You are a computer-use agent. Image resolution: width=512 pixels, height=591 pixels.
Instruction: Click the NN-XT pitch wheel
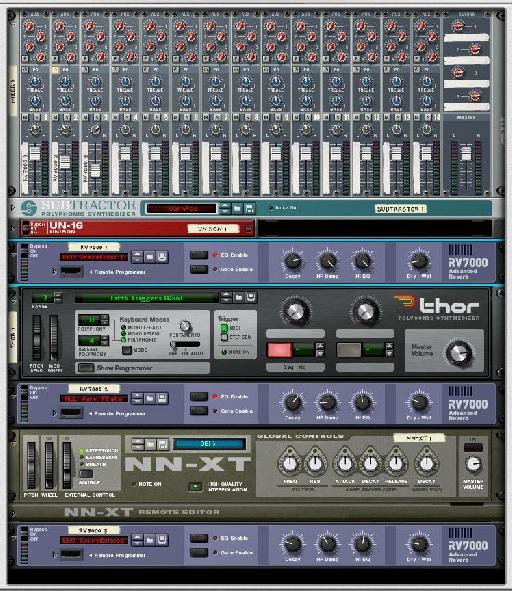coord(31,465)
